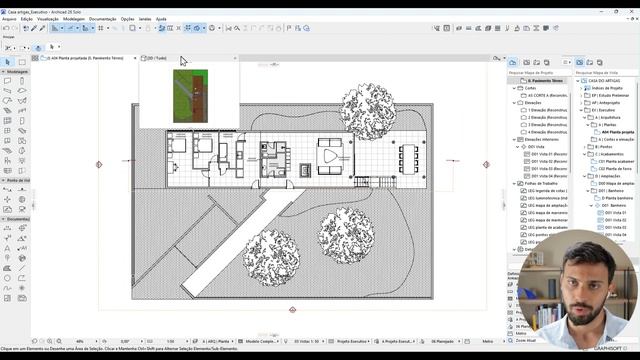Collapse the Ponto de Vista toolbox section
The height and width of the screenshot is (360, 640).
click(x=3, y=180)
